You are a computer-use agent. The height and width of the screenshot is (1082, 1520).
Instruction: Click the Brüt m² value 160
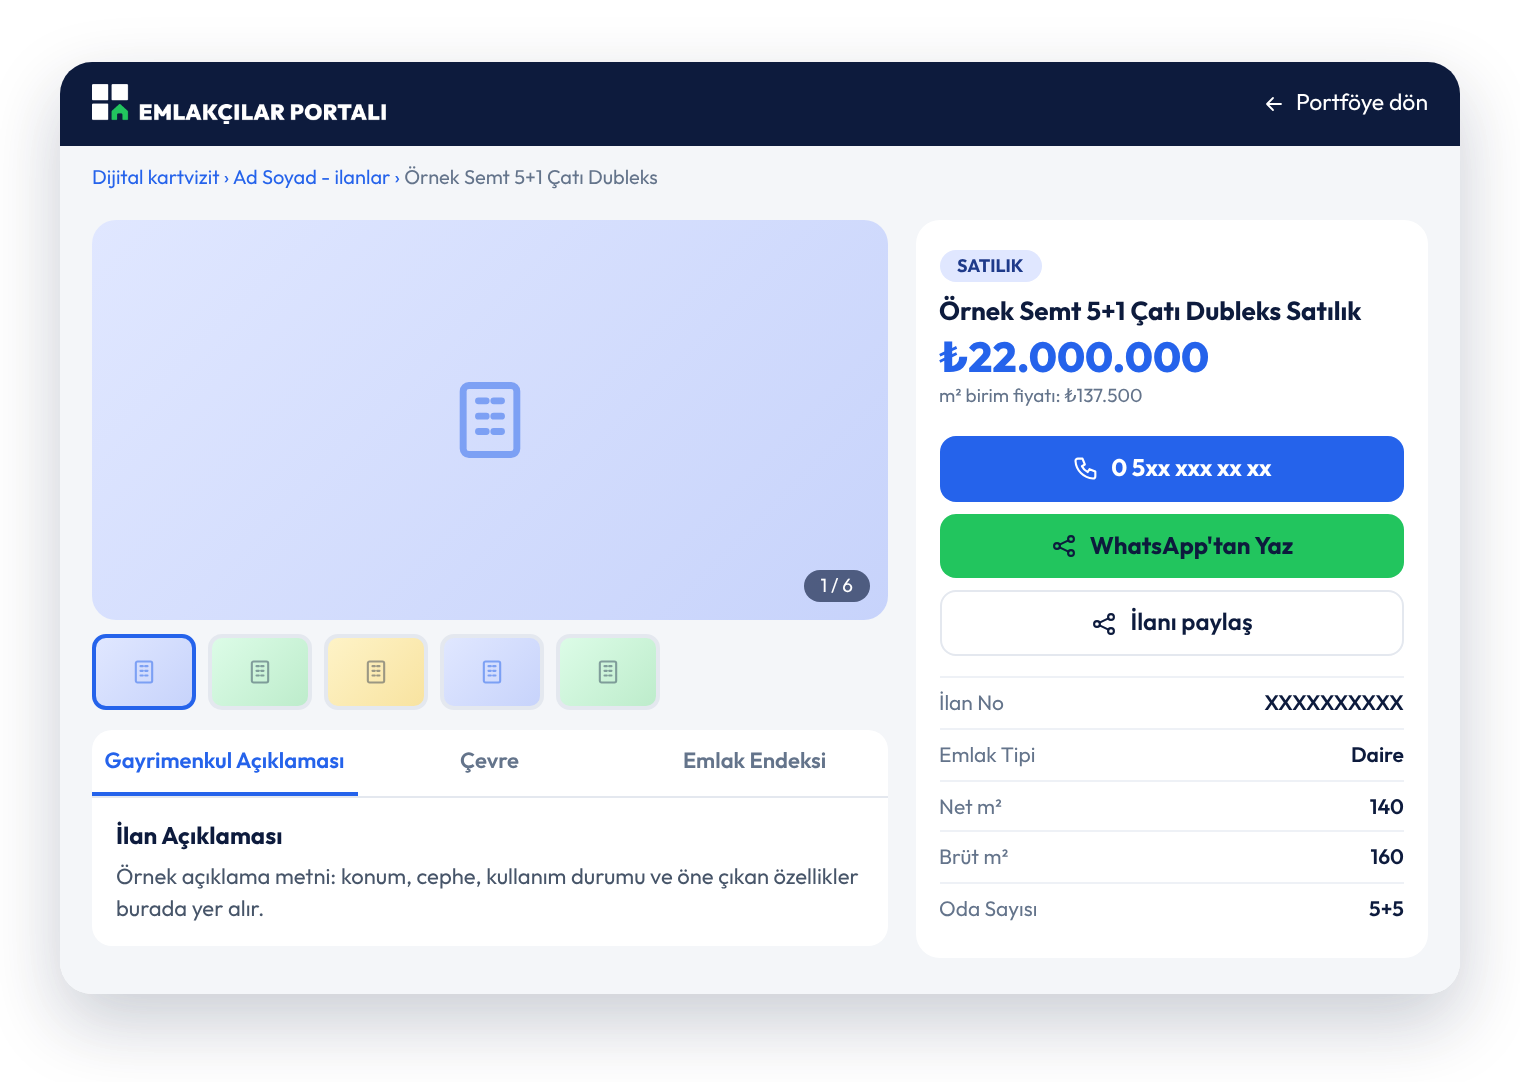point(1386,857)
